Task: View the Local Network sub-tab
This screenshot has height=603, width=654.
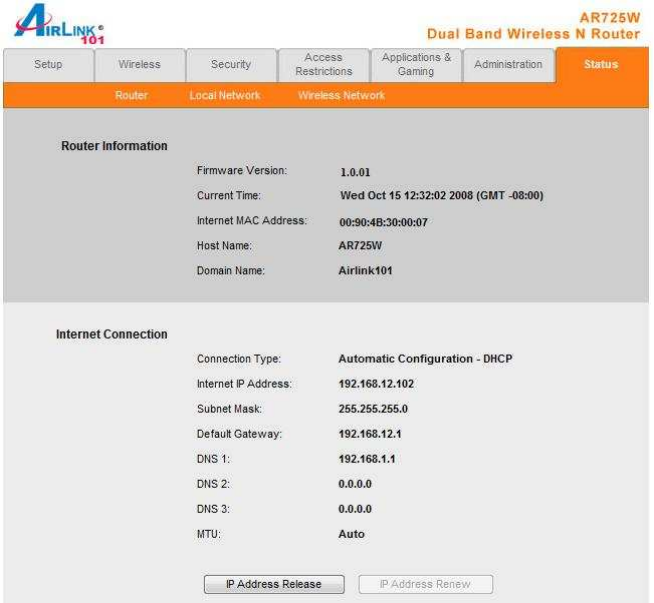Action: click(x=225, y=95)
